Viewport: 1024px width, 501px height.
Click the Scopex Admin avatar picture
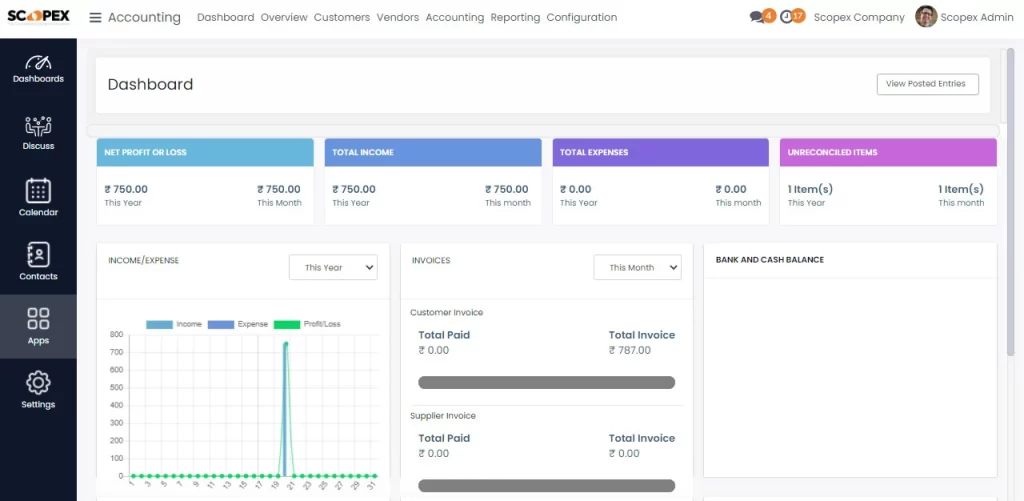(x=925, y=17)
